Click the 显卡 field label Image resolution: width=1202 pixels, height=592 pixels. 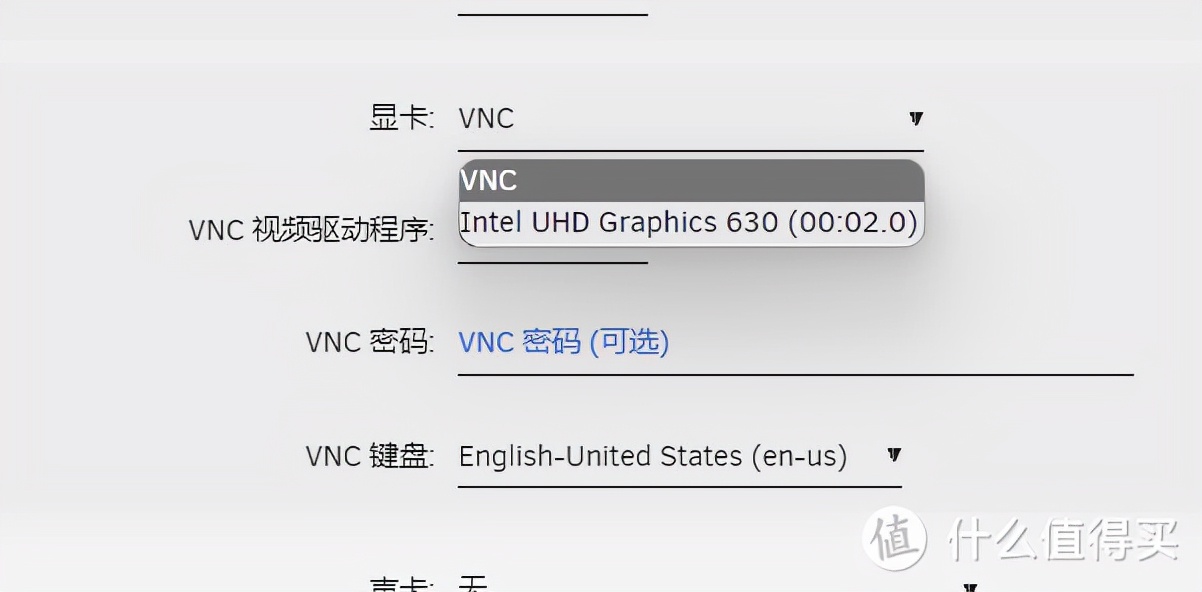400,117
